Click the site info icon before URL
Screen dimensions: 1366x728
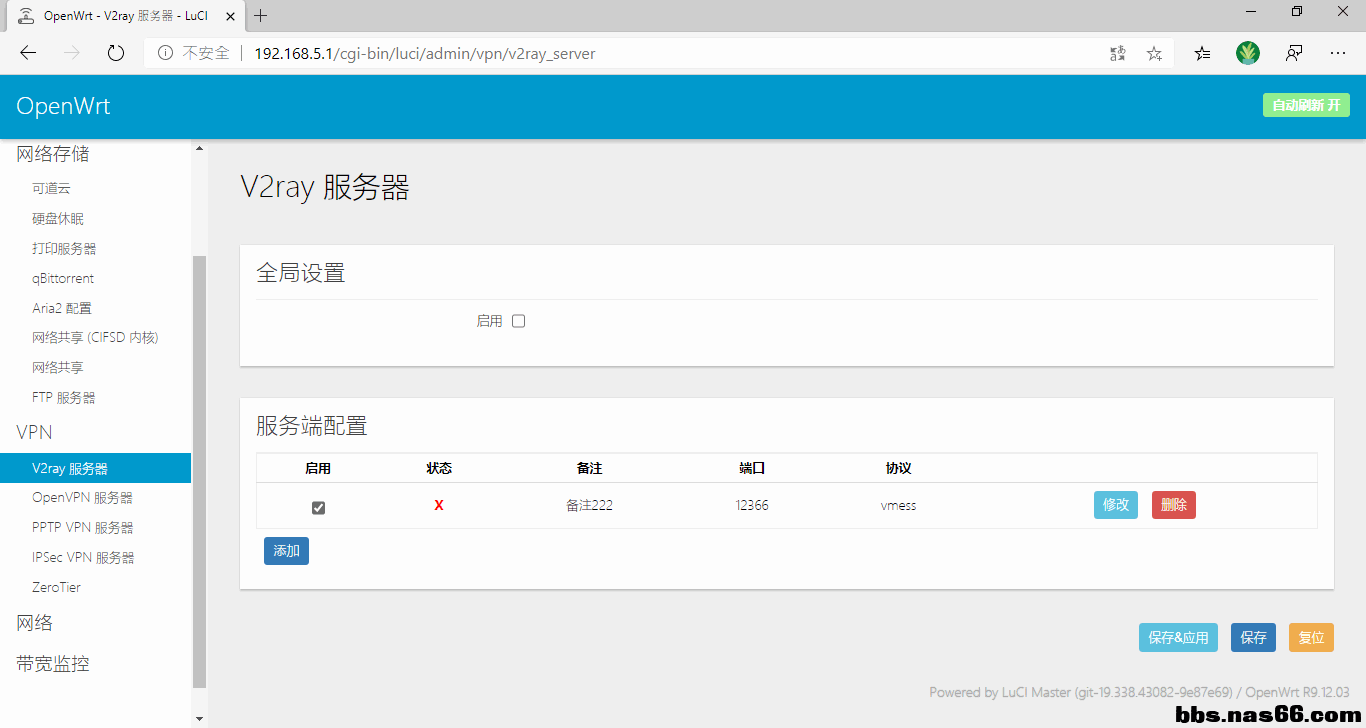point(165,53)
